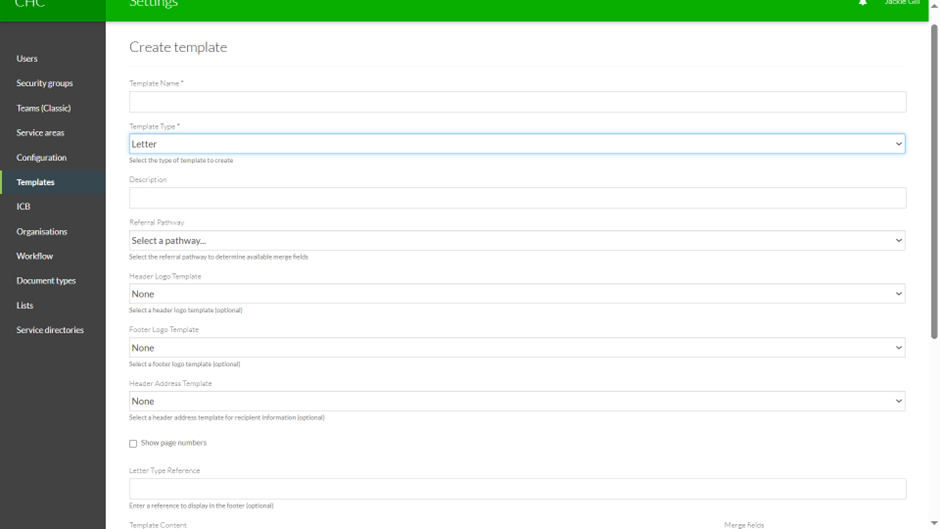Image resolution: width=940 pixels, height=529 pixels.
Task: Open the Header Logo Template dropdown
Action: (x=517, y=294)
